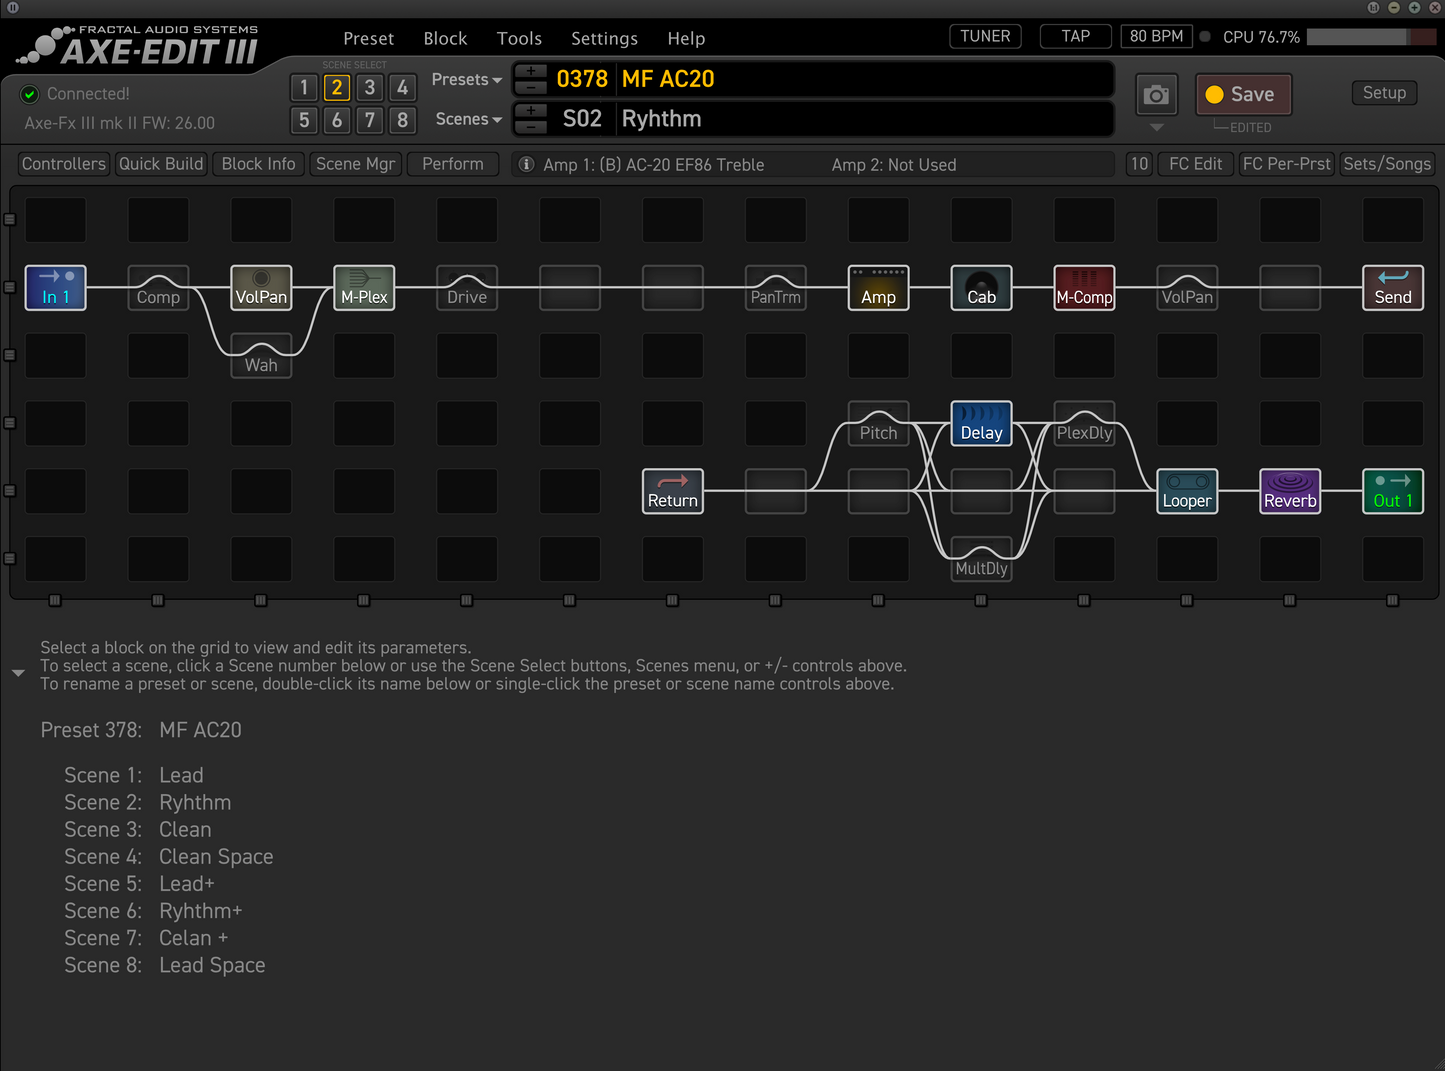Select the In 1 input block
Screen dimensions: 1445x1071
(x=55, y=288)
